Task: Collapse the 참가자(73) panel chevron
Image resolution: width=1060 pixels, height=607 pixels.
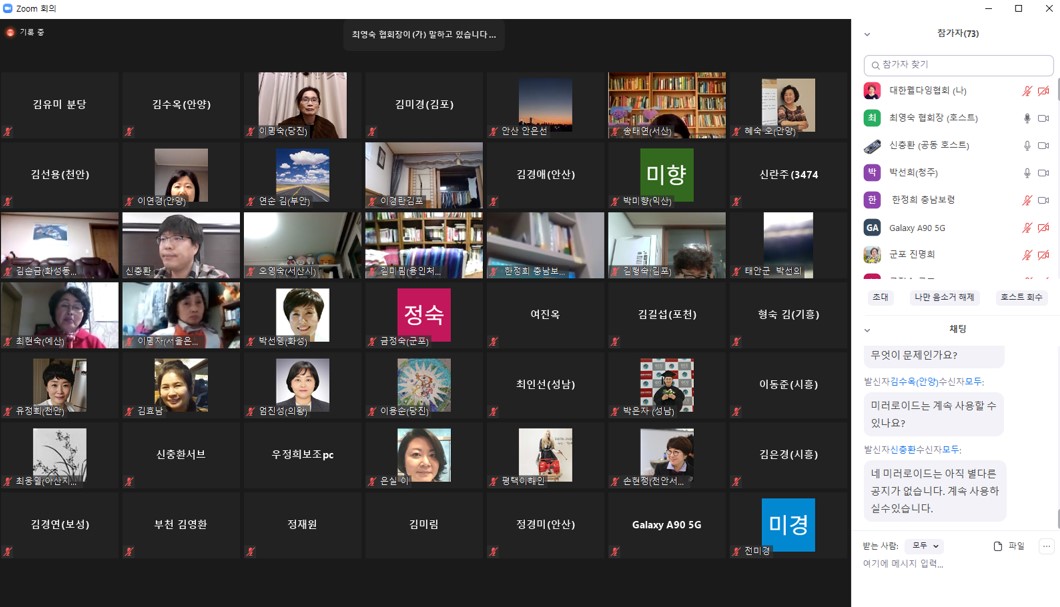Action: coord(867,34)
